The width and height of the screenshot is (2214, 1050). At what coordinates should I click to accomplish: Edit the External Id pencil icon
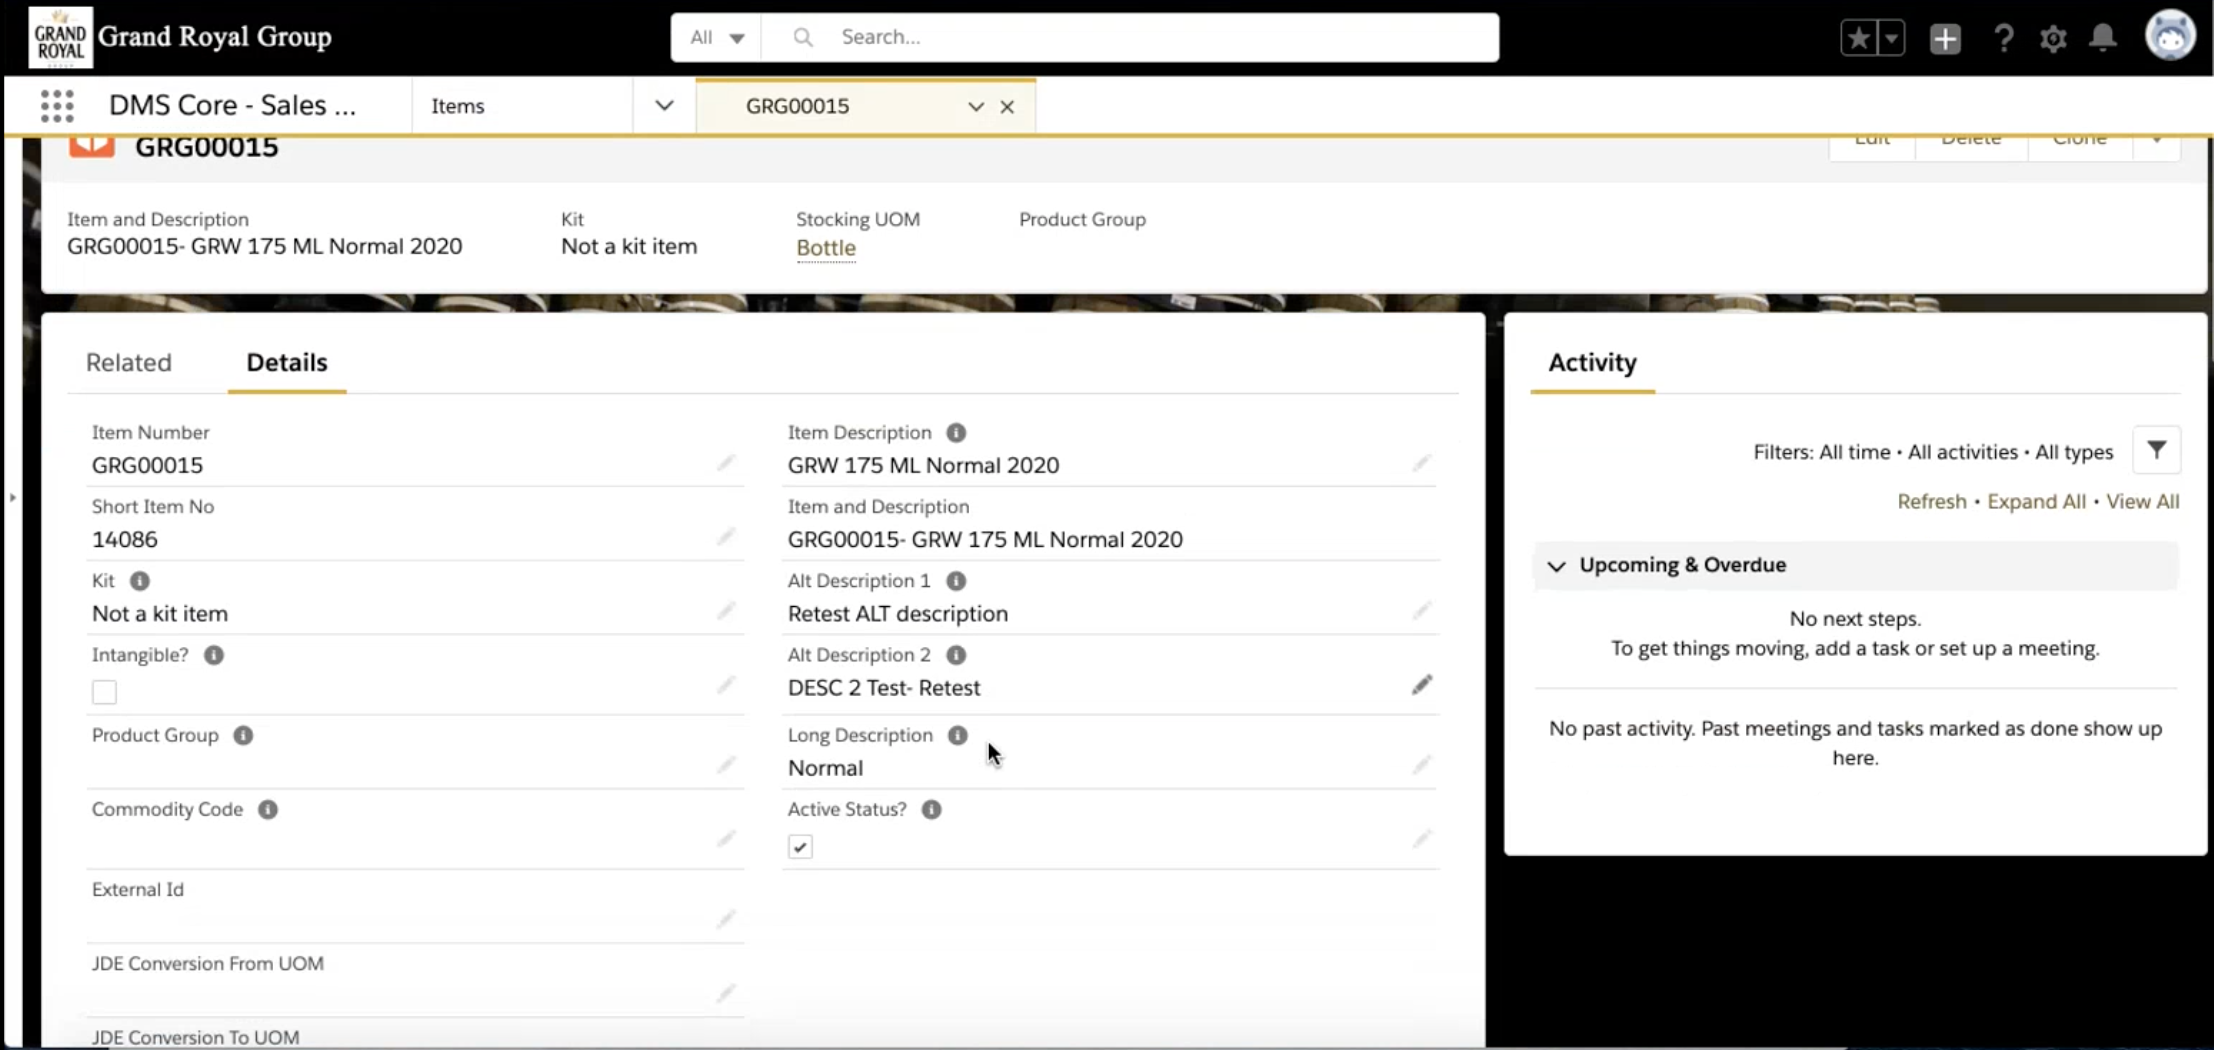726,919
